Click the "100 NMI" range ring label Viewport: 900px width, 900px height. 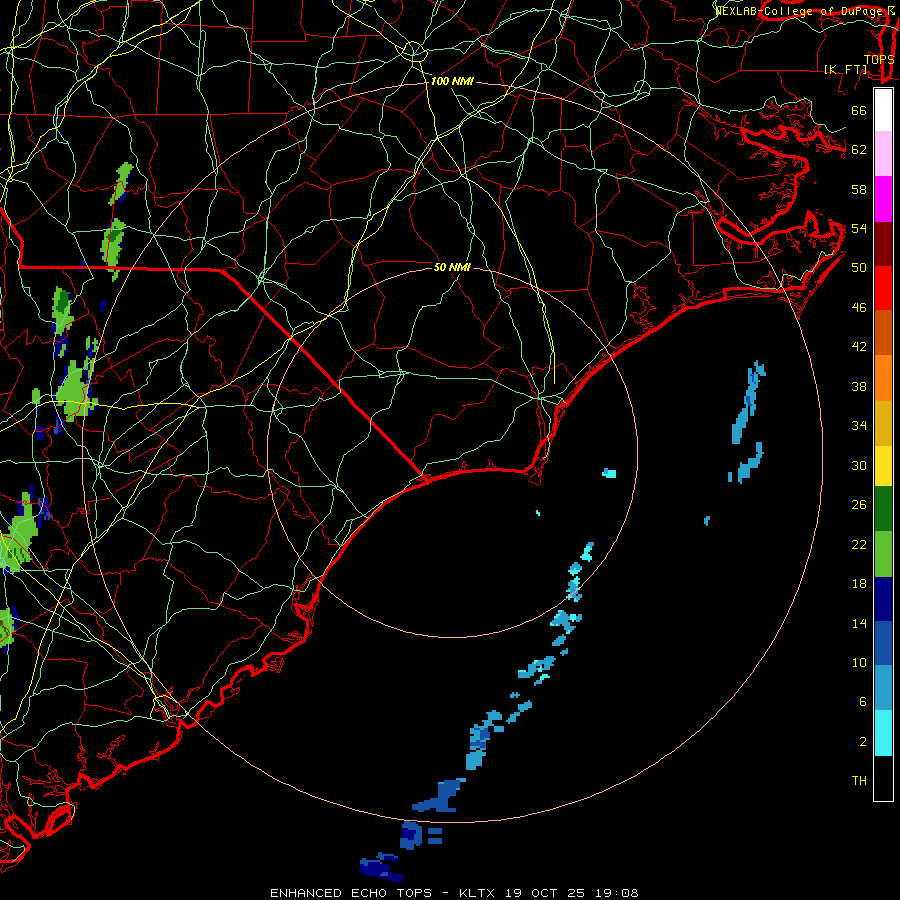click(452, 82)
